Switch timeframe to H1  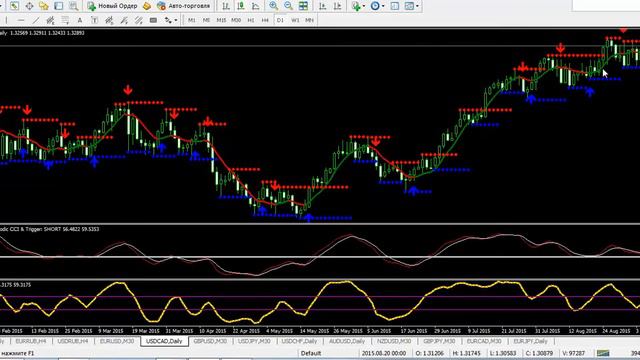(x=251, y=20)
